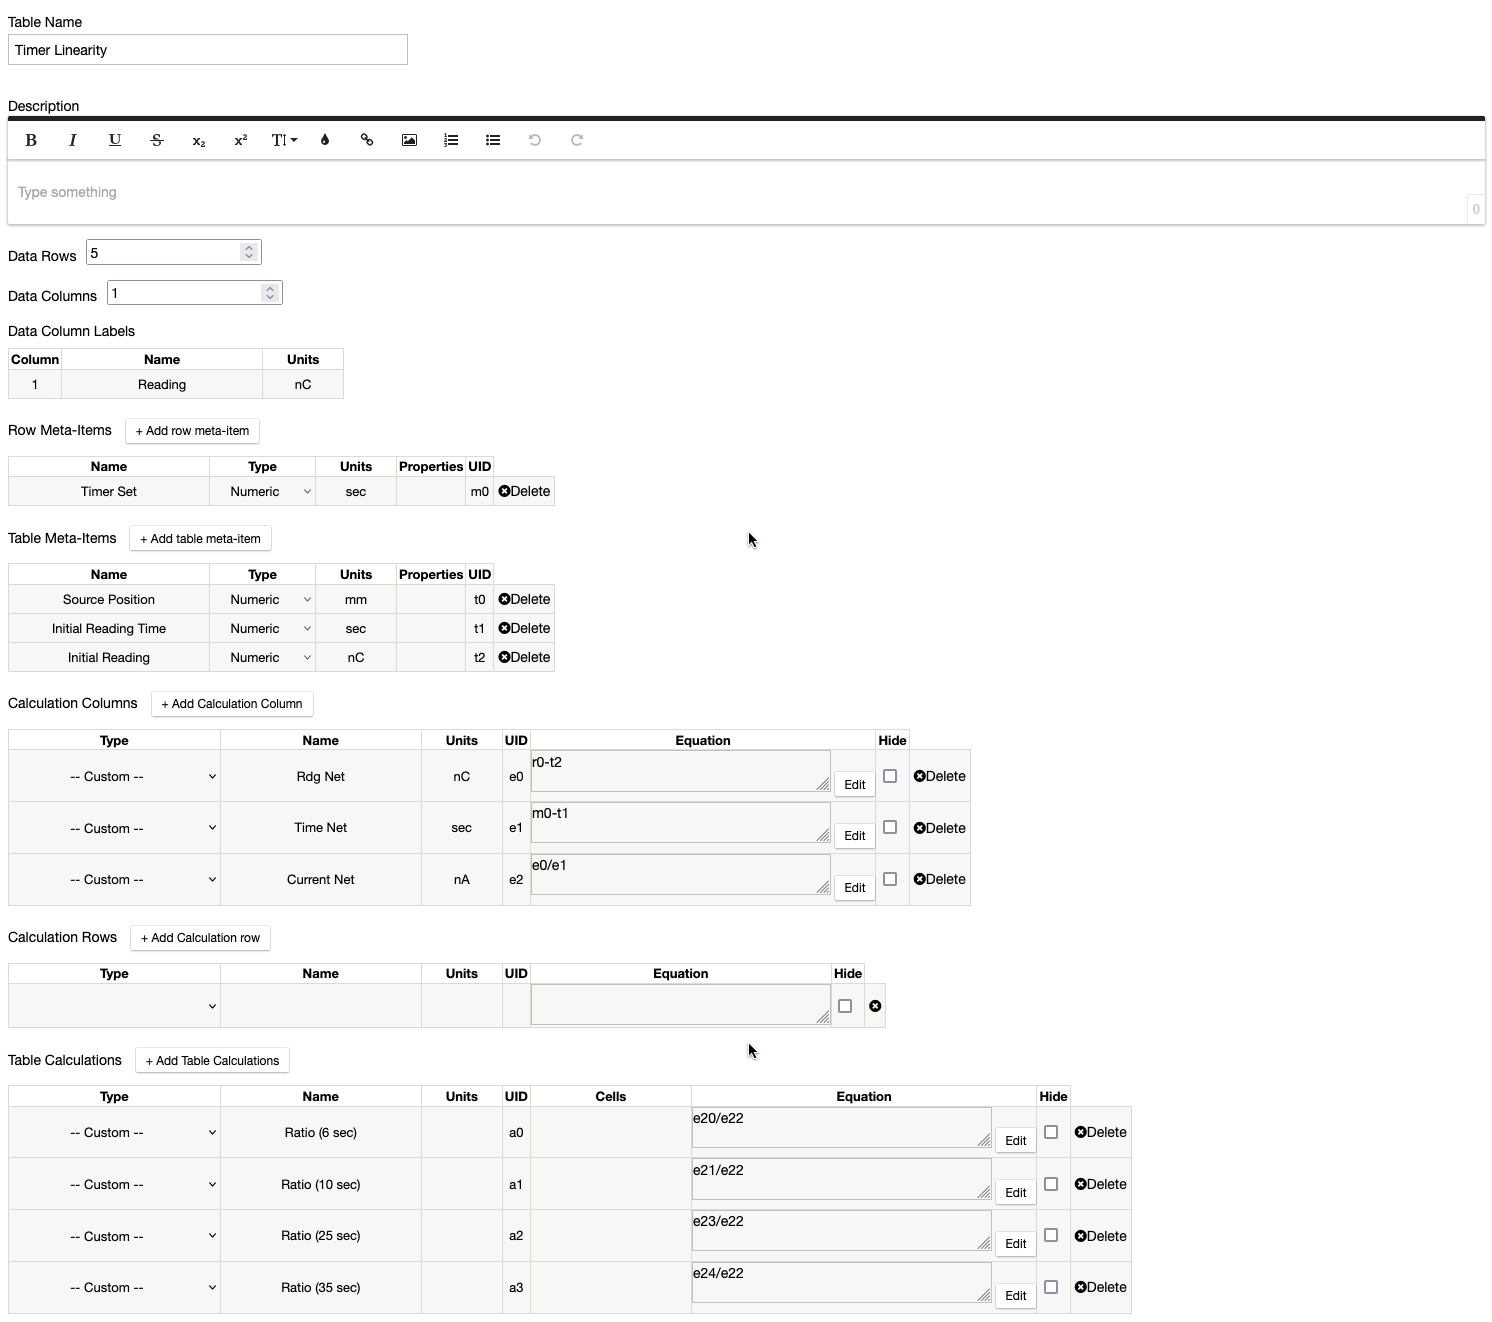The width and height of the screenshot is (1492, 1322).
Task: Apply italic formatting in description toolbar
Action: [x=73, y=140]
